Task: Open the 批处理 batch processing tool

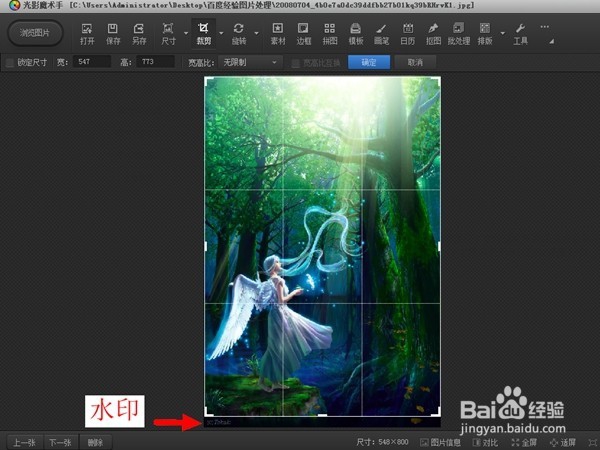Action: (459, 34)
